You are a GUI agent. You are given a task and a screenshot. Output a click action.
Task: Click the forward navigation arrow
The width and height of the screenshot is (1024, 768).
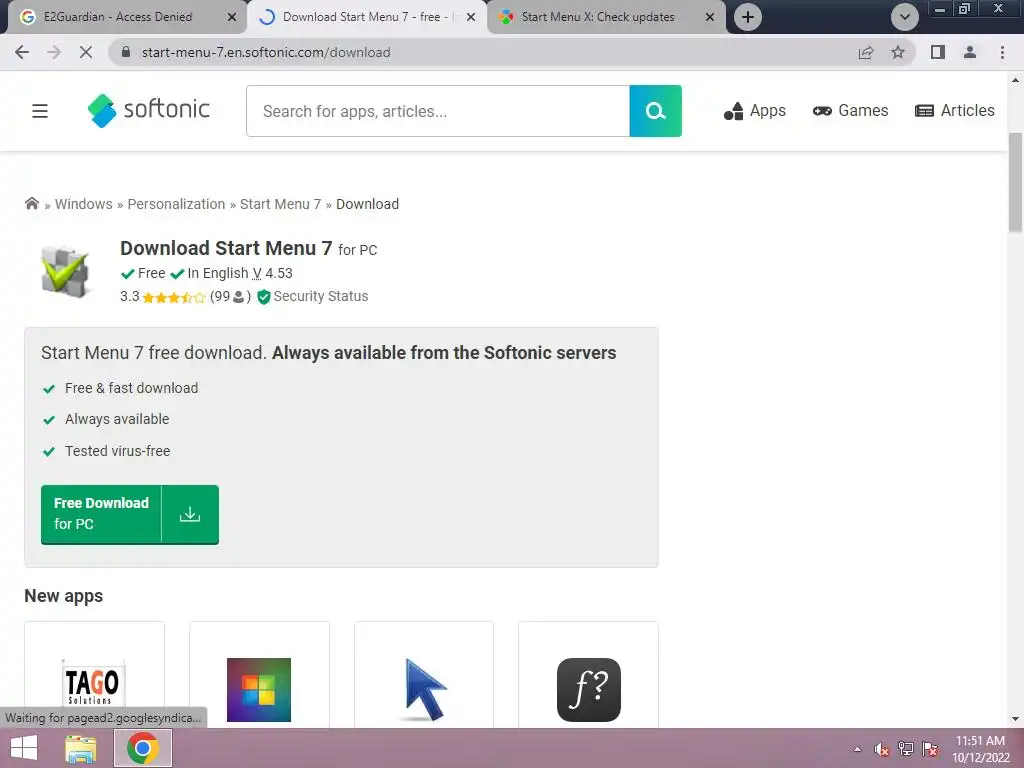54,52
